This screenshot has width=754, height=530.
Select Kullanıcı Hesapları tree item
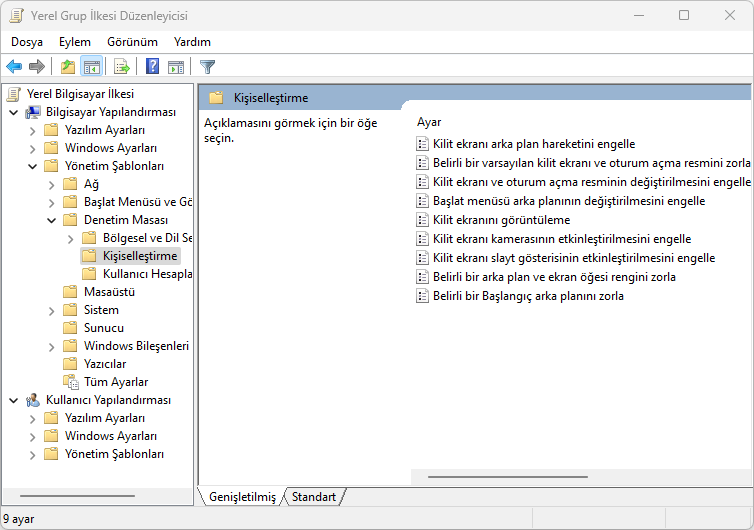[147, 274]
